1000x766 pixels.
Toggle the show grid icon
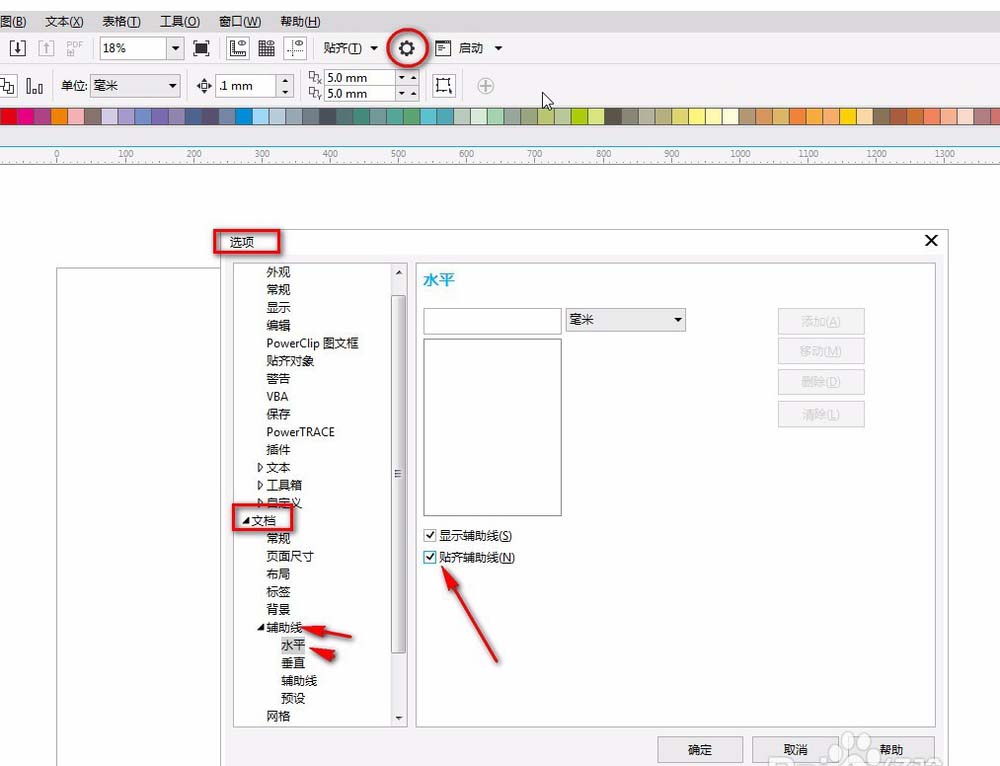(x=267, y=48)
